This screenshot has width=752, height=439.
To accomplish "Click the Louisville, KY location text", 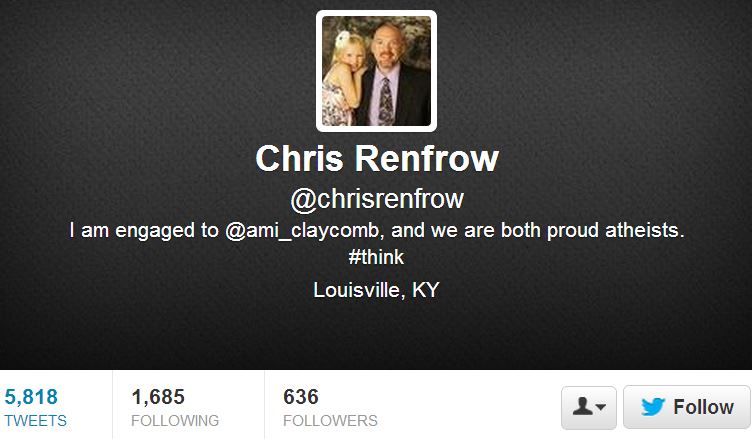I will (x=376, y=290).
